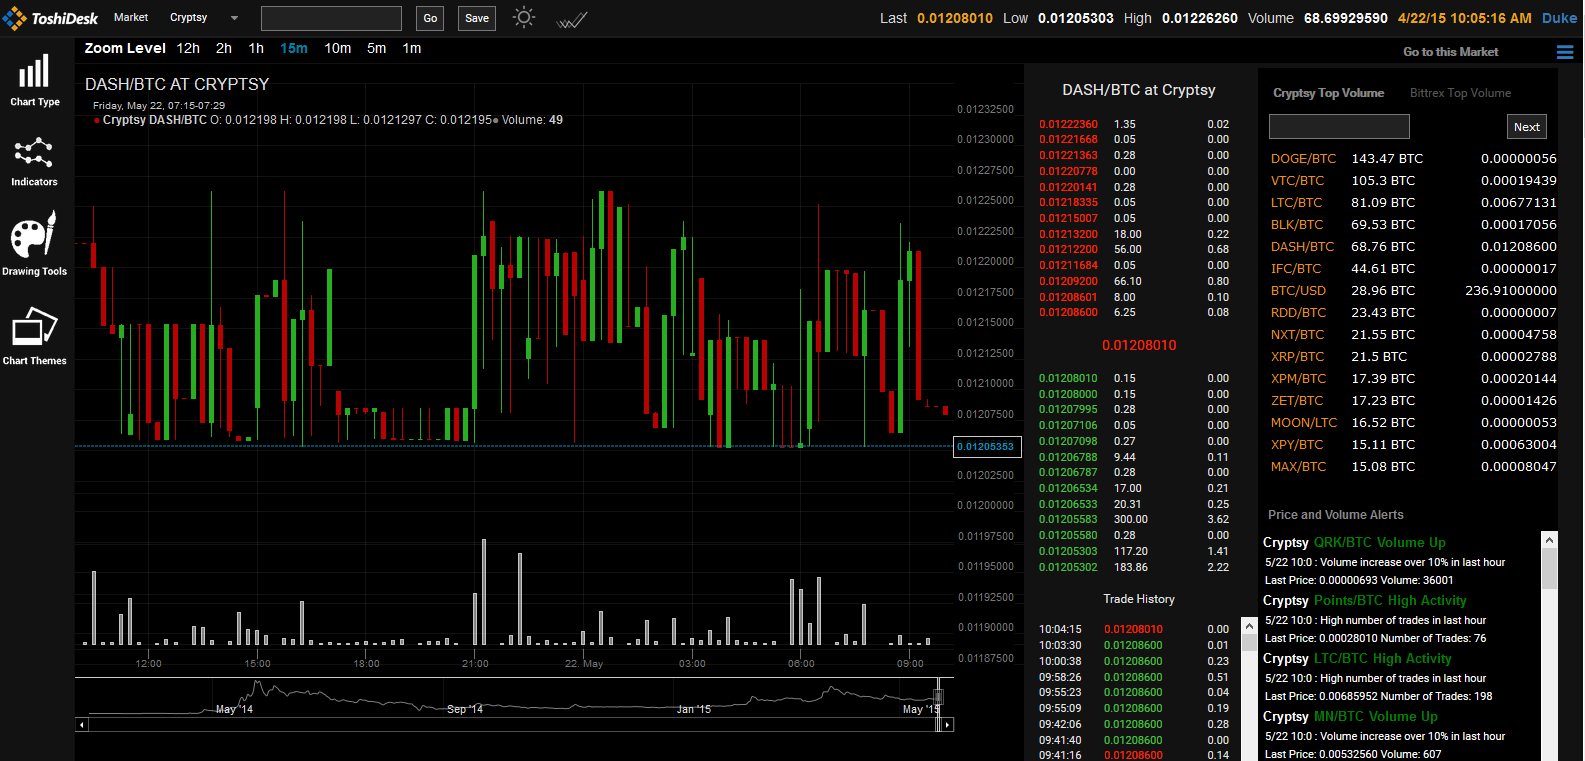Viewport: 1585px width, 761px height.
Task: Click the Save button
Action: click(x=477, y=18)
